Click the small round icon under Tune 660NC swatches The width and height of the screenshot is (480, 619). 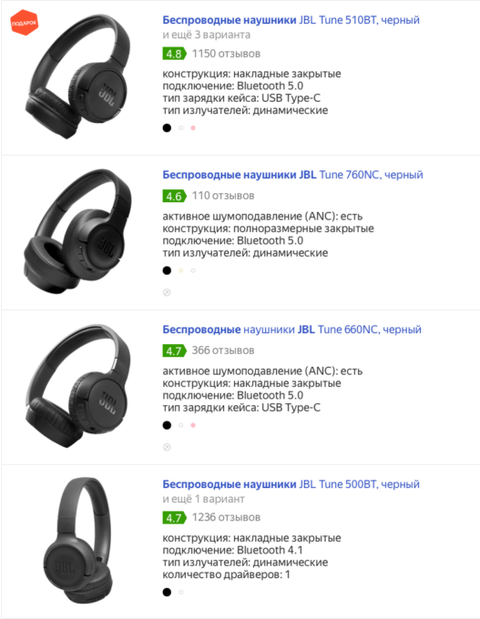coord(167,447)
